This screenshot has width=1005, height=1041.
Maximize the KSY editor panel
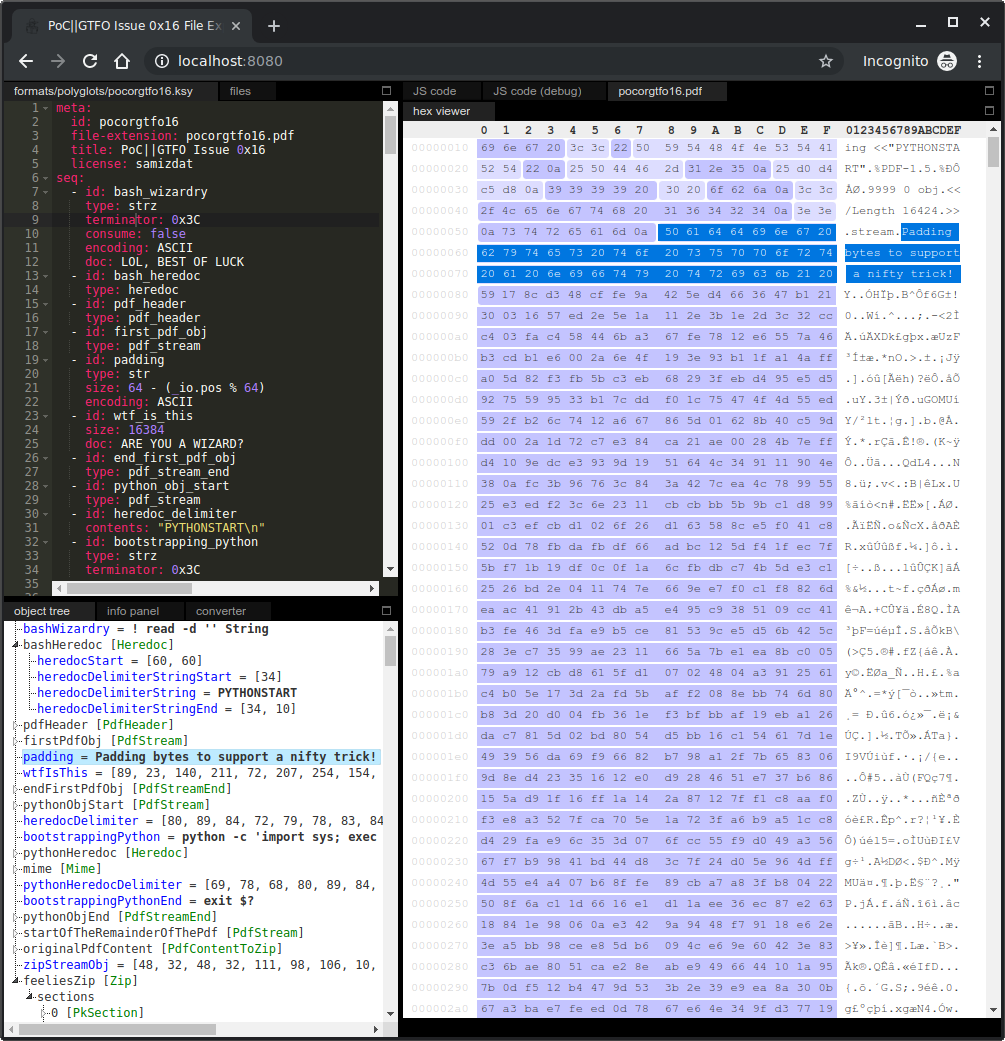pyautogui.click(x=386, y=90)
